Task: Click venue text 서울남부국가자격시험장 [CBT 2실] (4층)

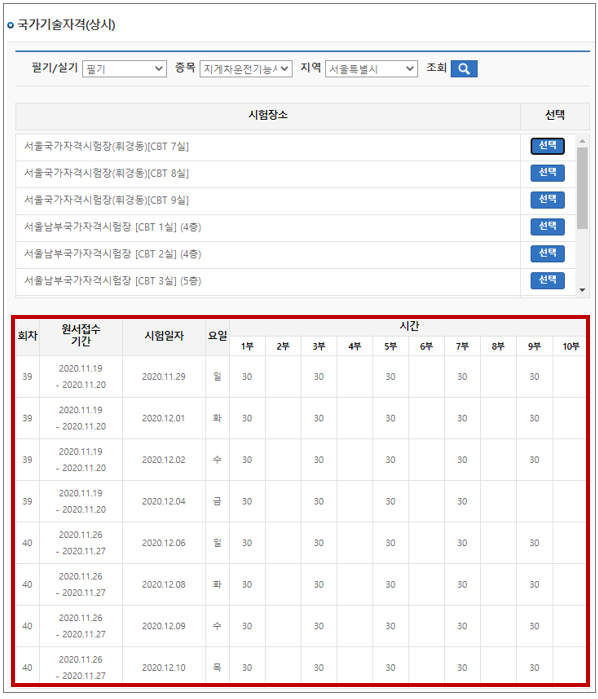Action: [x=113, y=254]
